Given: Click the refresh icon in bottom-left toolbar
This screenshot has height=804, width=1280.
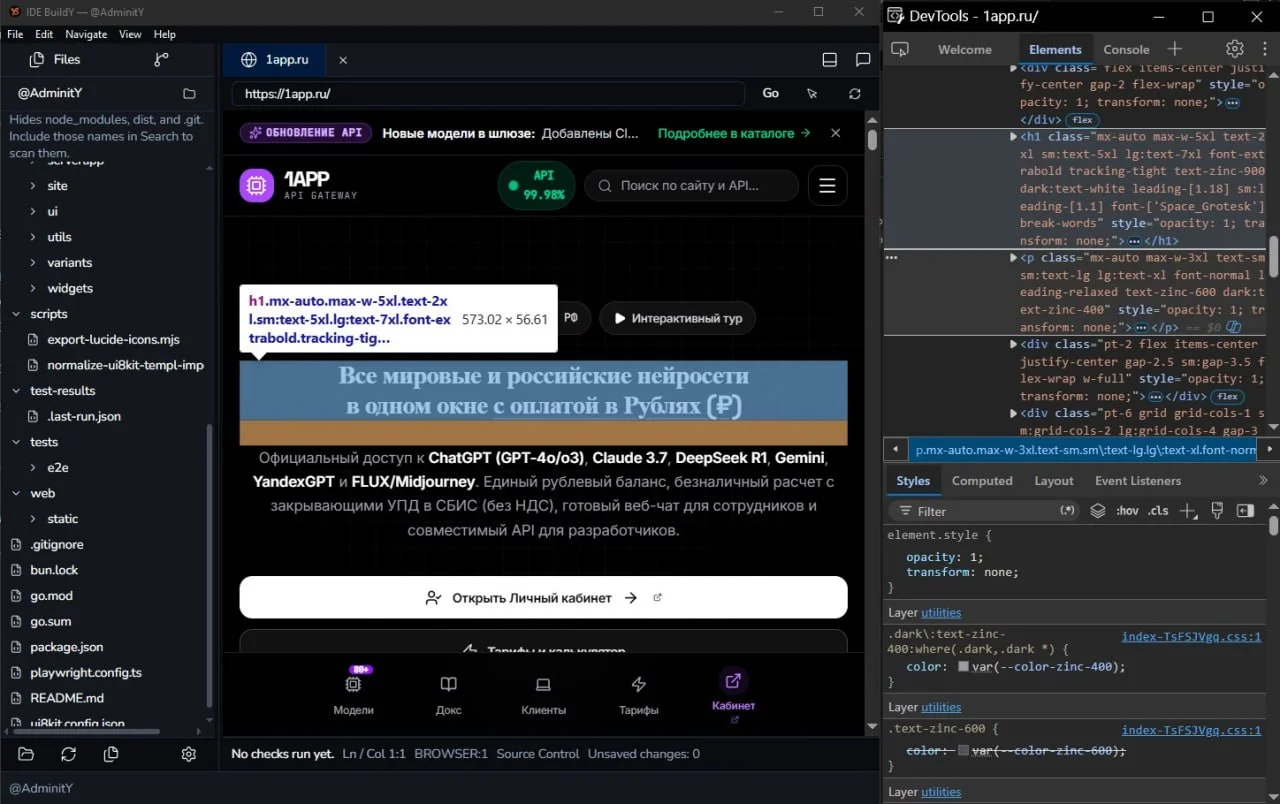Looking at the screenshot, I should [x=68, y=754].
